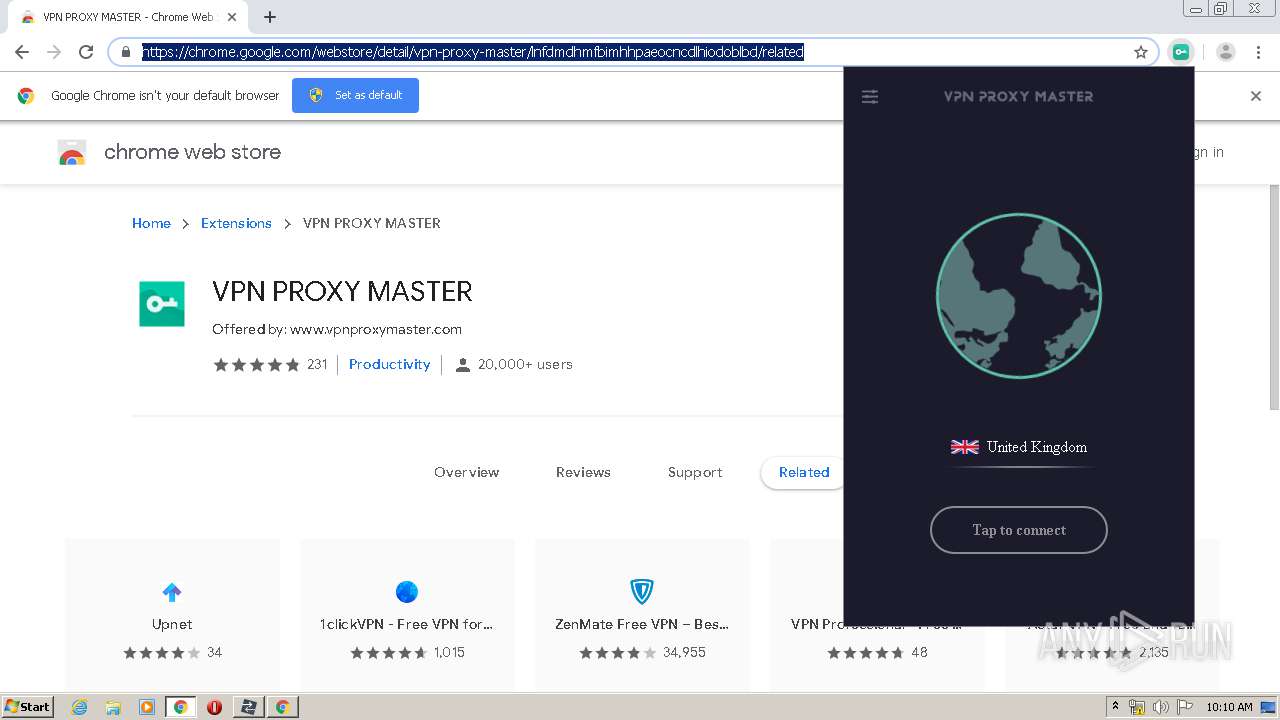Screen dimensions: 1280x720
Task: Open Chrome profile avatar icon
Action: click(1226, 52)
